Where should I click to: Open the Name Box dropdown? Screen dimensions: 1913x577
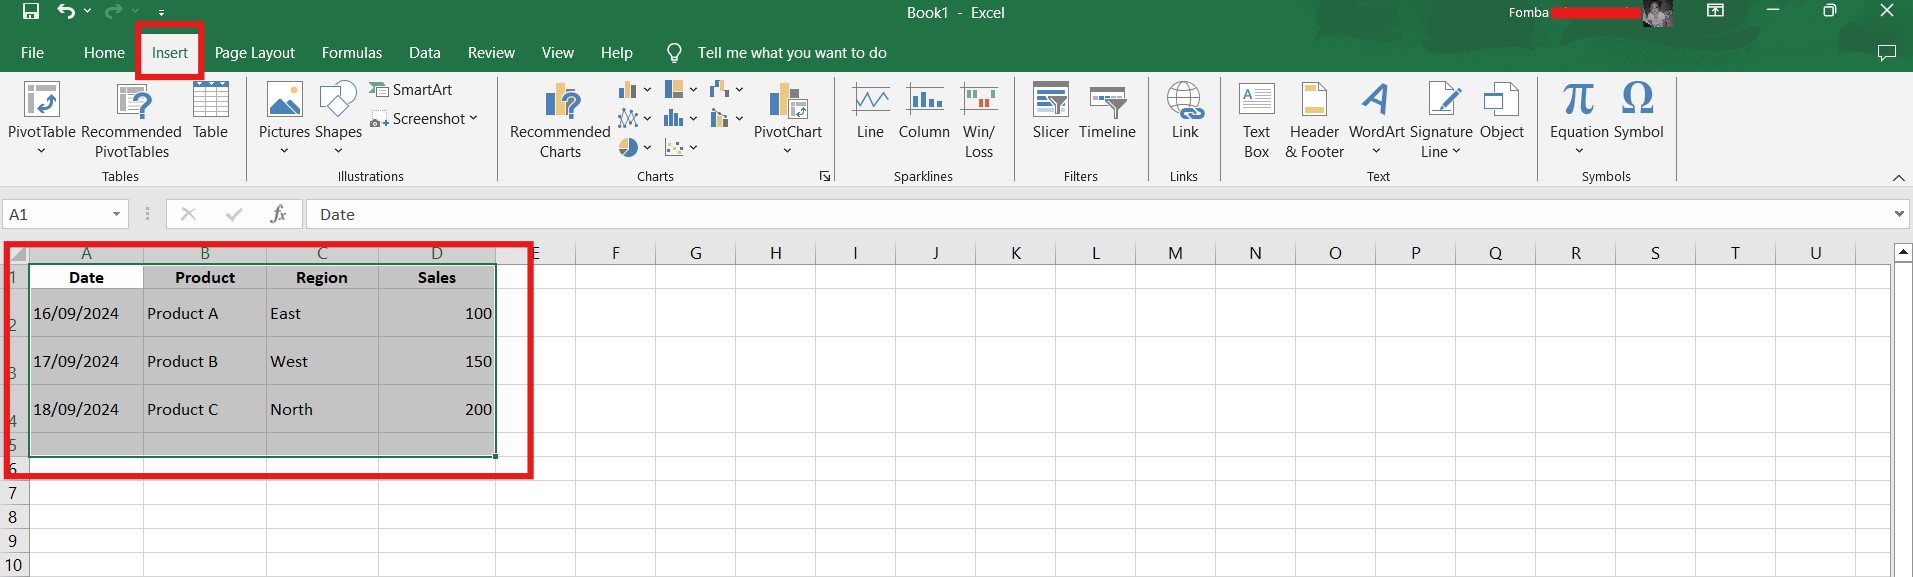click(116, 214)
